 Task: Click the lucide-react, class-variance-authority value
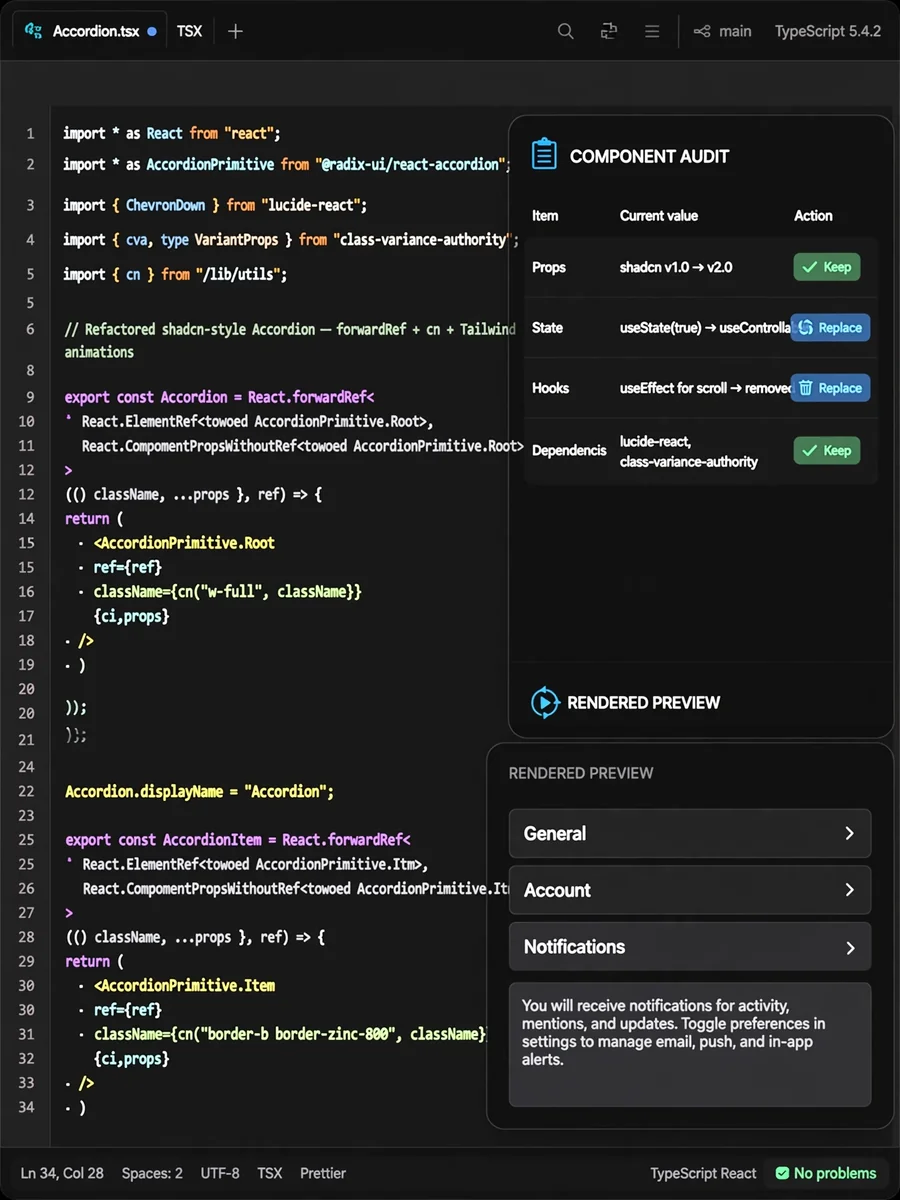tap(689, 451)
